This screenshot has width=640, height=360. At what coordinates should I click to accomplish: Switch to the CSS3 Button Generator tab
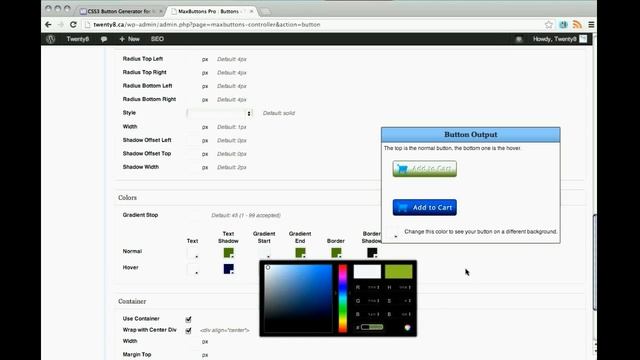pyautogui.click(x=119, y=11)
